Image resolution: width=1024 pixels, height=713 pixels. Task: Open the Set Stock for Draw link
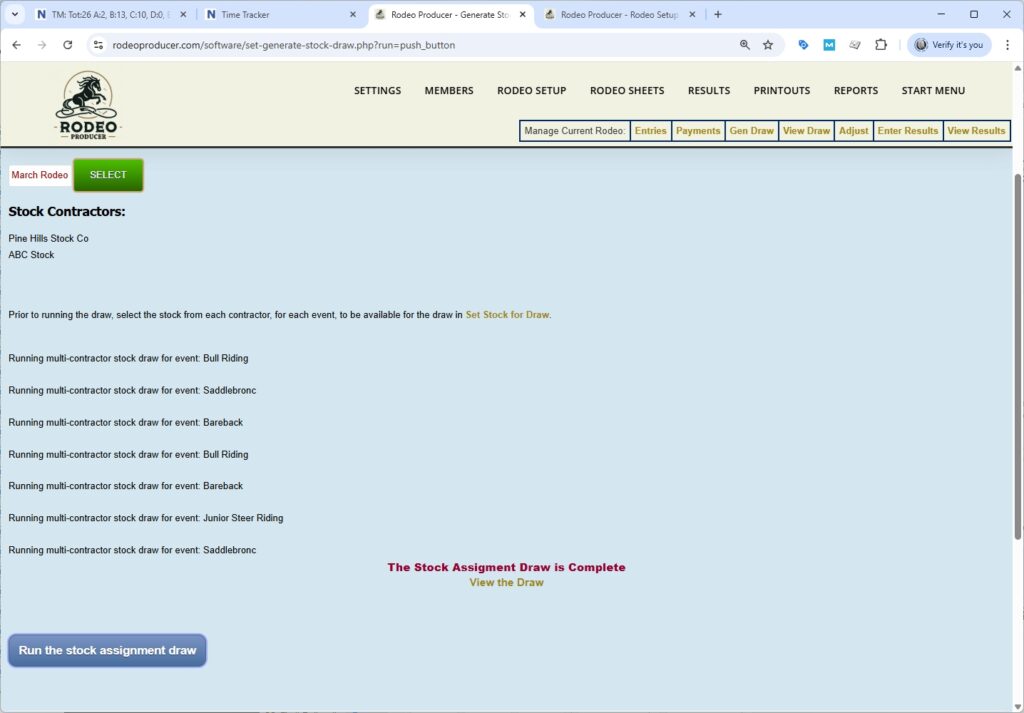(x=507, y=315)
